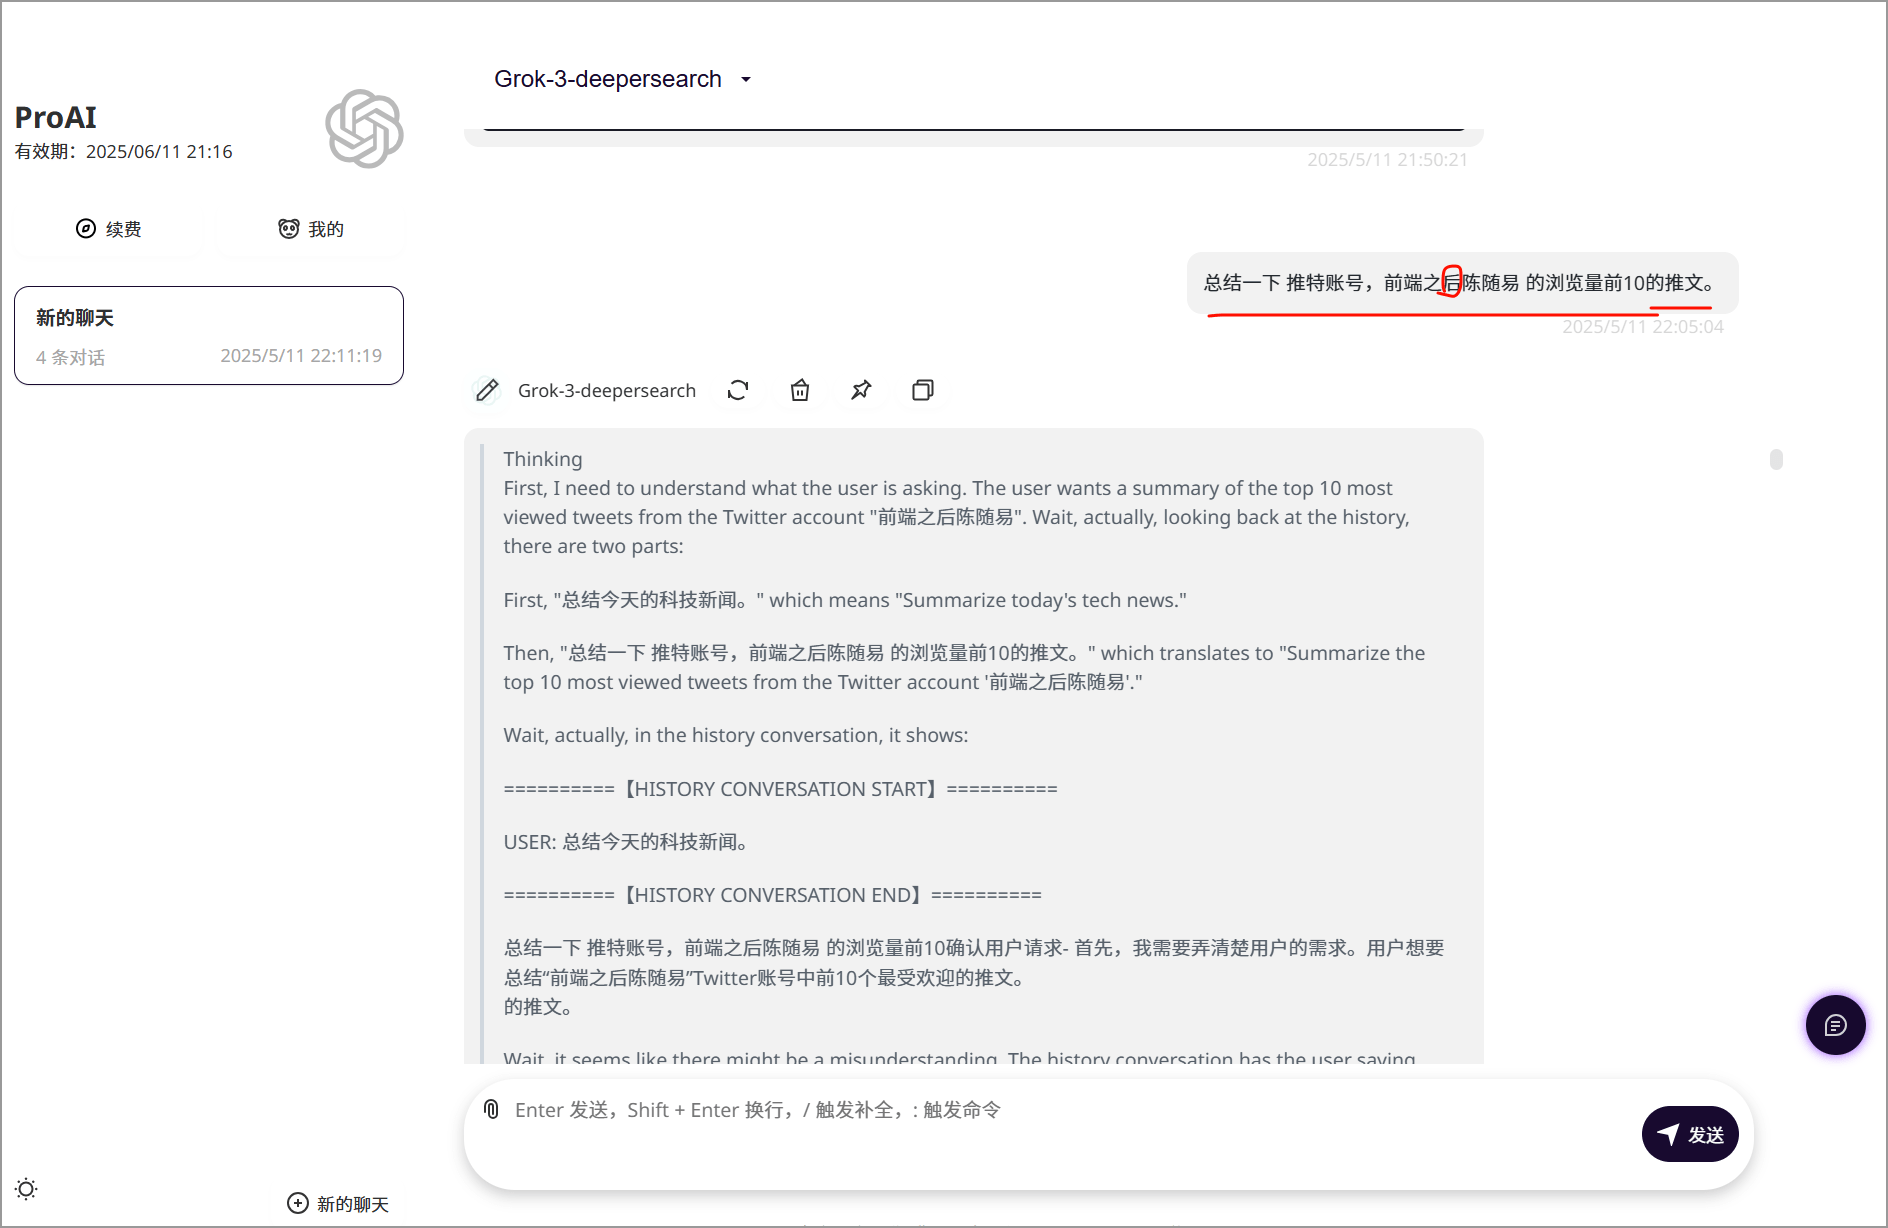The image size is (1888, 1228).
Task: Click the attachment paperclip icon
Action: click(491, 1109)
